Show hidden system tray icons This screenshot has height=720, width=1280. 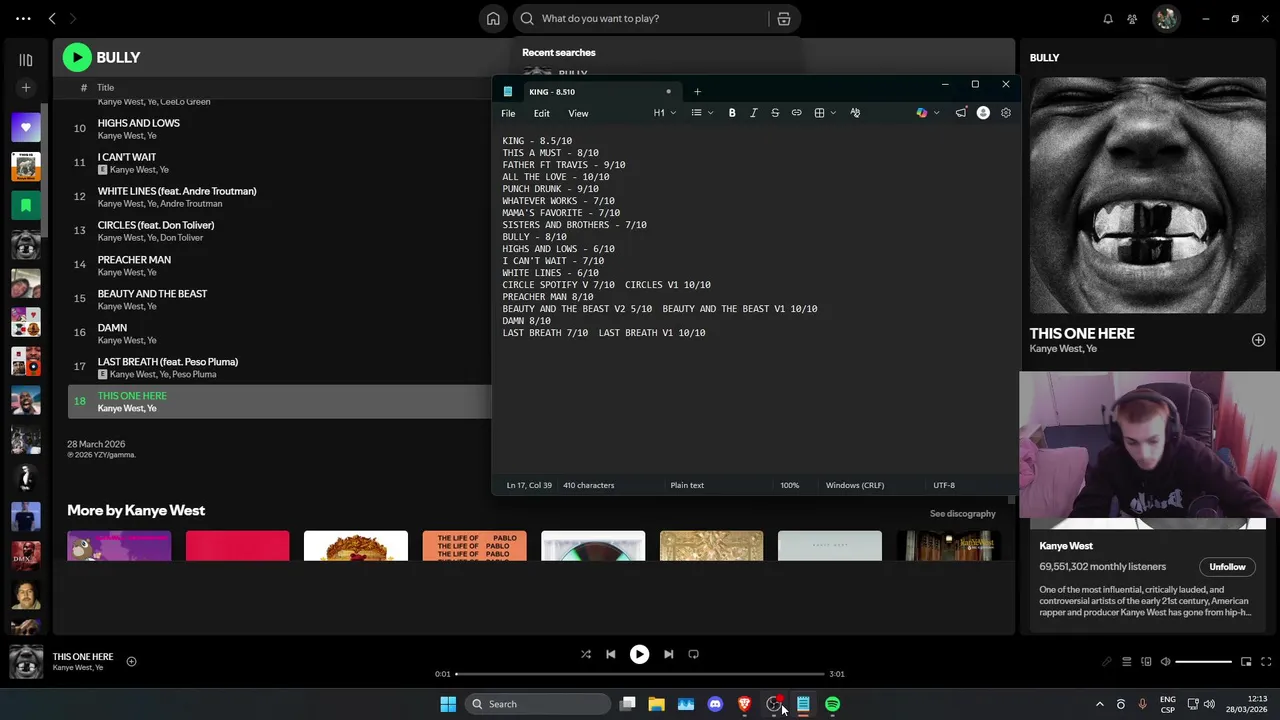click(1099, 704)
